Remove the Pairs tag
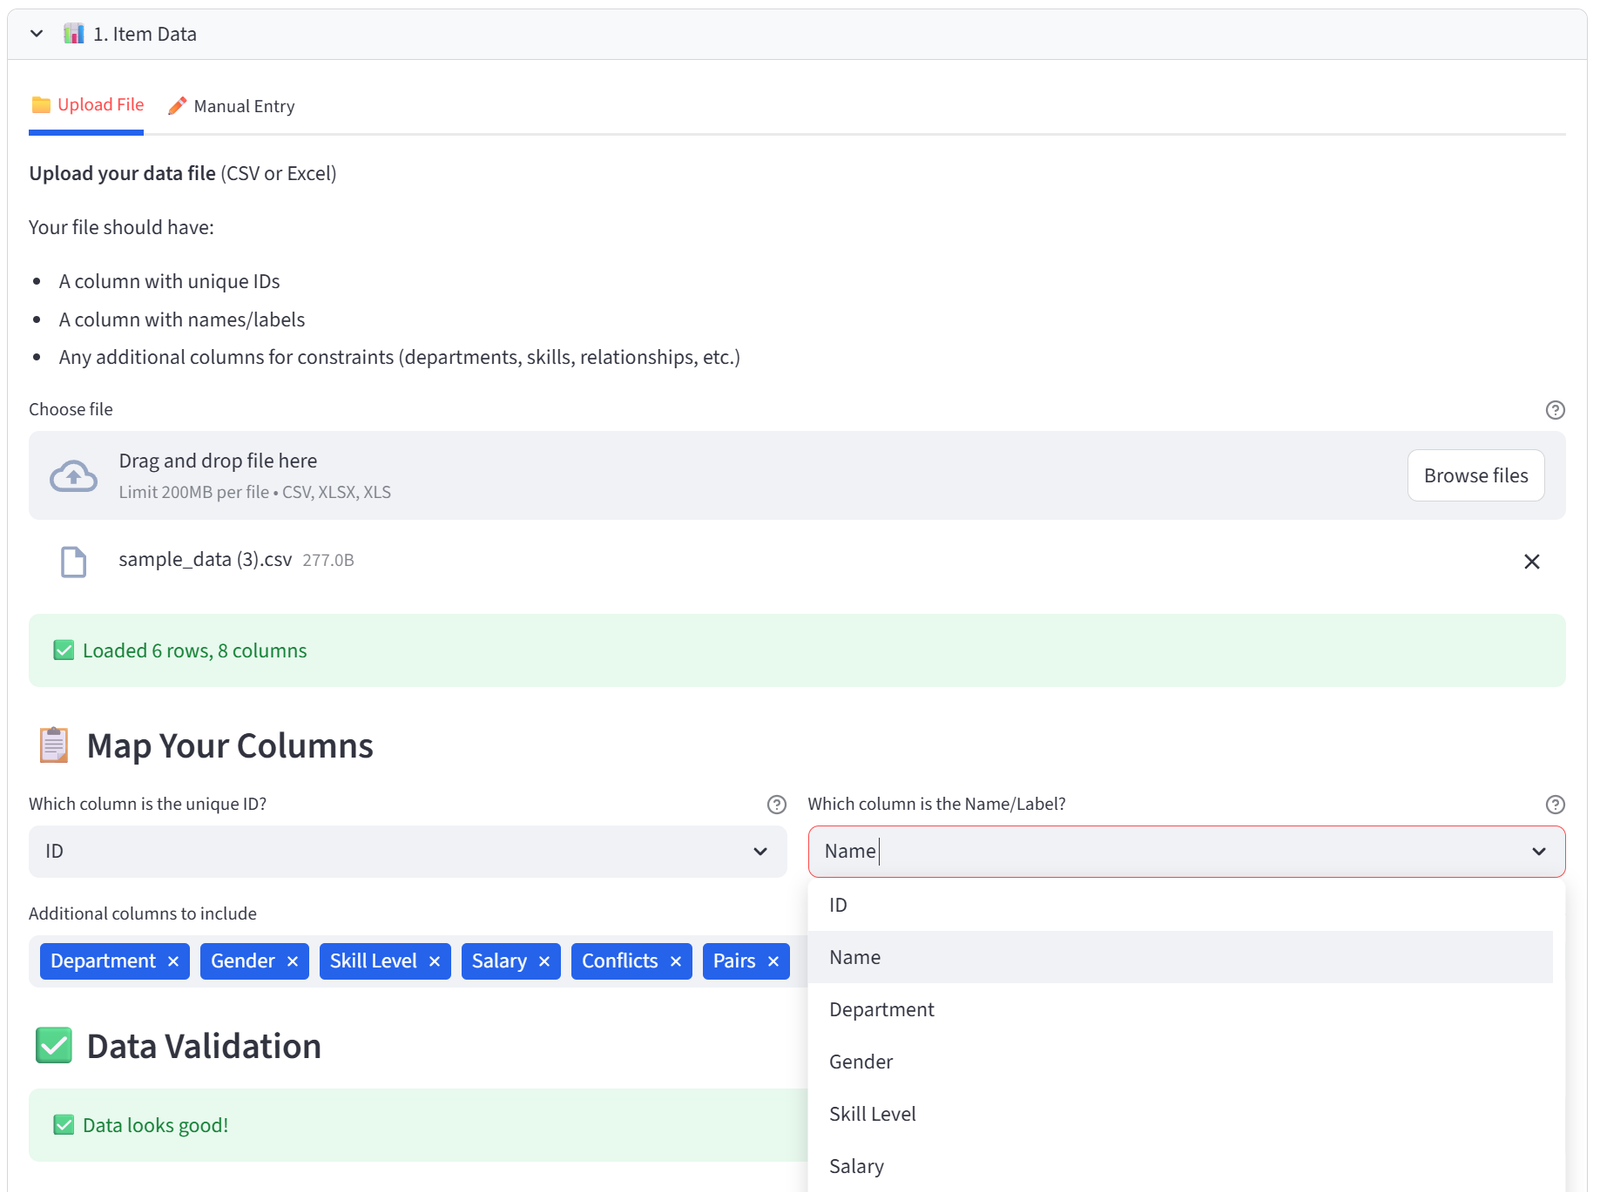 pos(773,962)
